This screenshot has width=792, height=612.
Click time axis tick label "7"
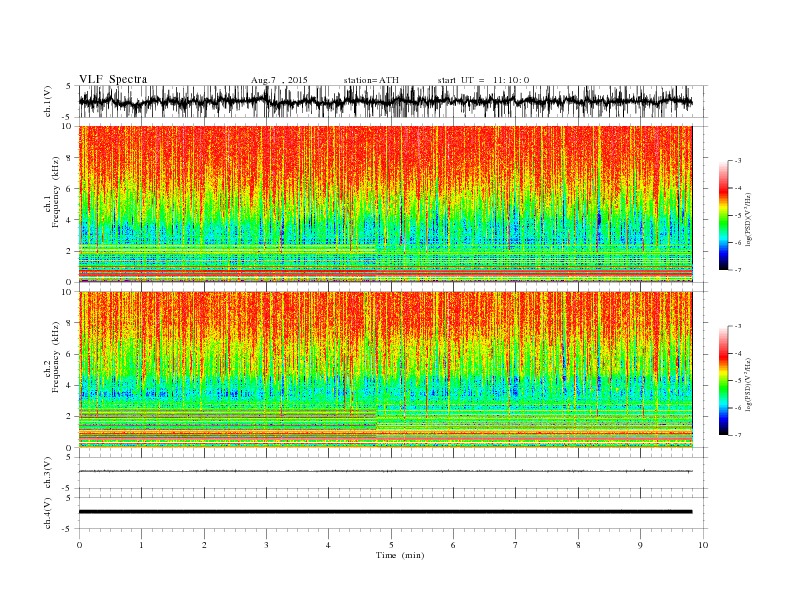click(x=516, y=545)
